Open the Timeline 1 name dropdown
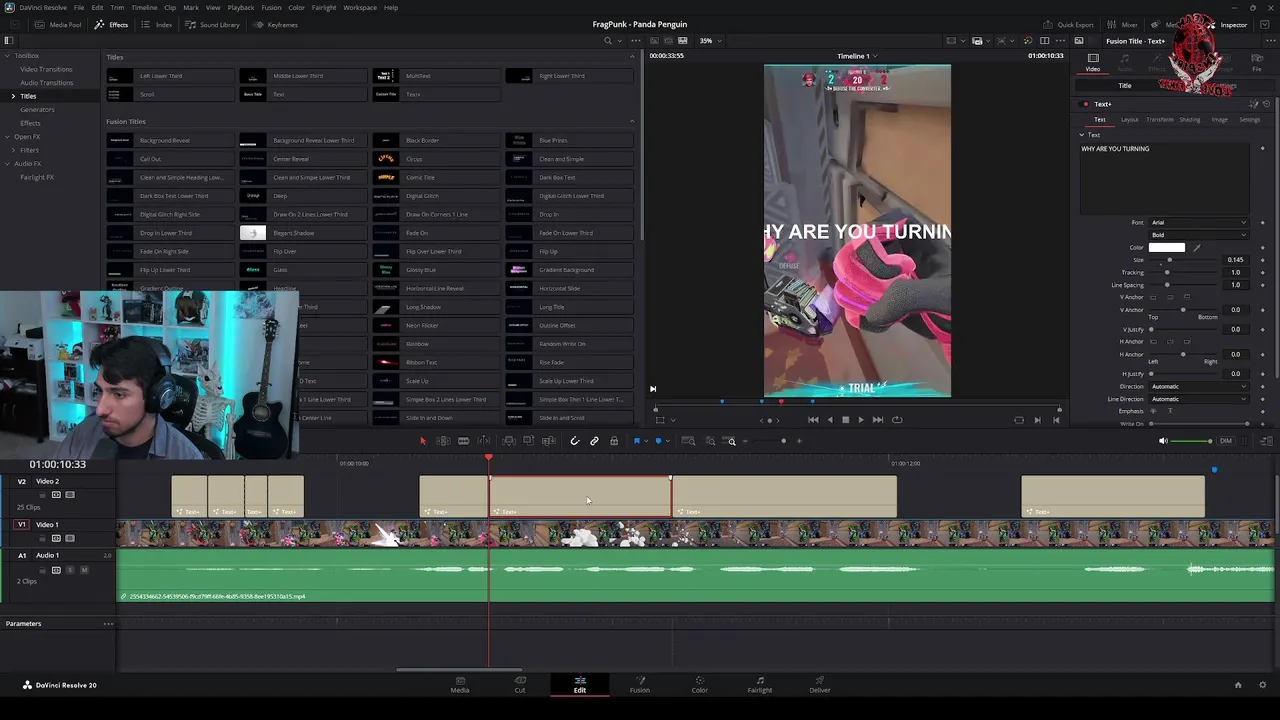The height and width of the screenshot is (720, 1280). click(857, 56)
